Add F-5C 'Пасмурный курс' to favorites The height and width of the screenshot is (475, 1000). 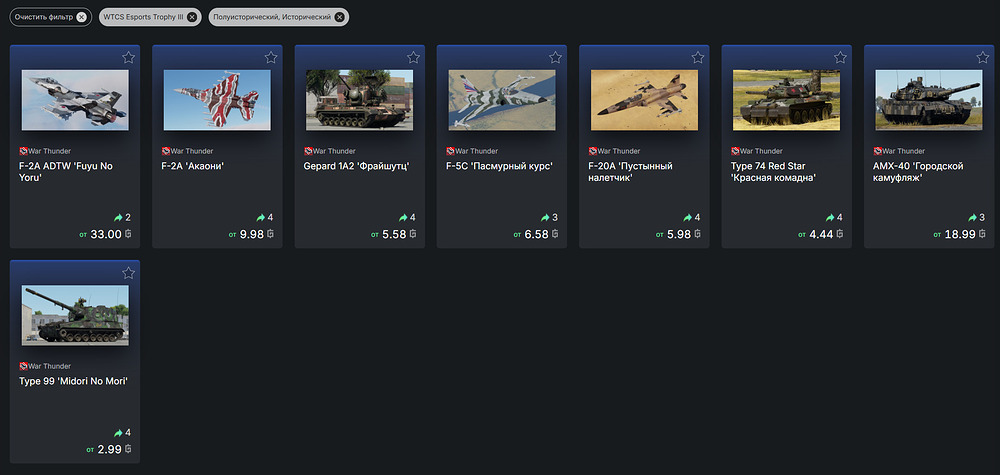click(x=555, y=58)
